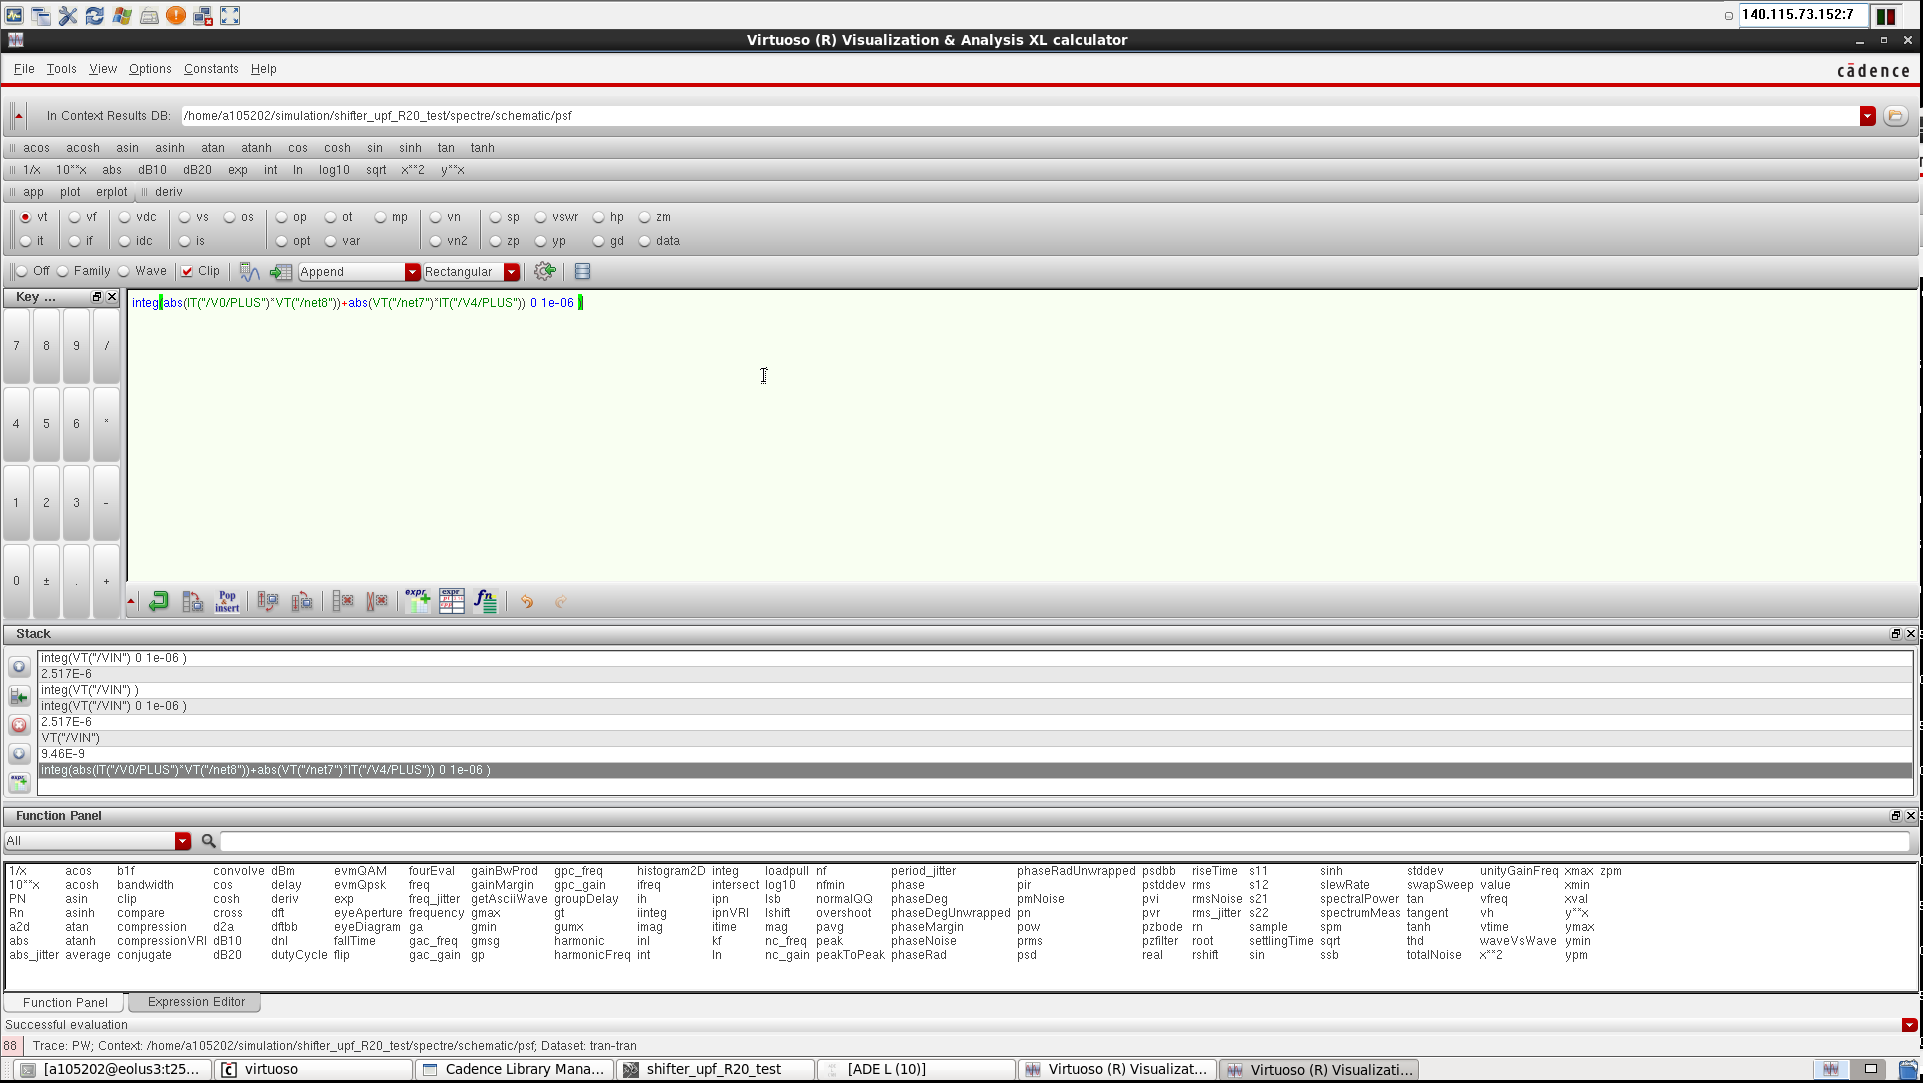1923x1083 pixels.
Task: Click the integ function in Function Panel
Action: click(725, 871)
